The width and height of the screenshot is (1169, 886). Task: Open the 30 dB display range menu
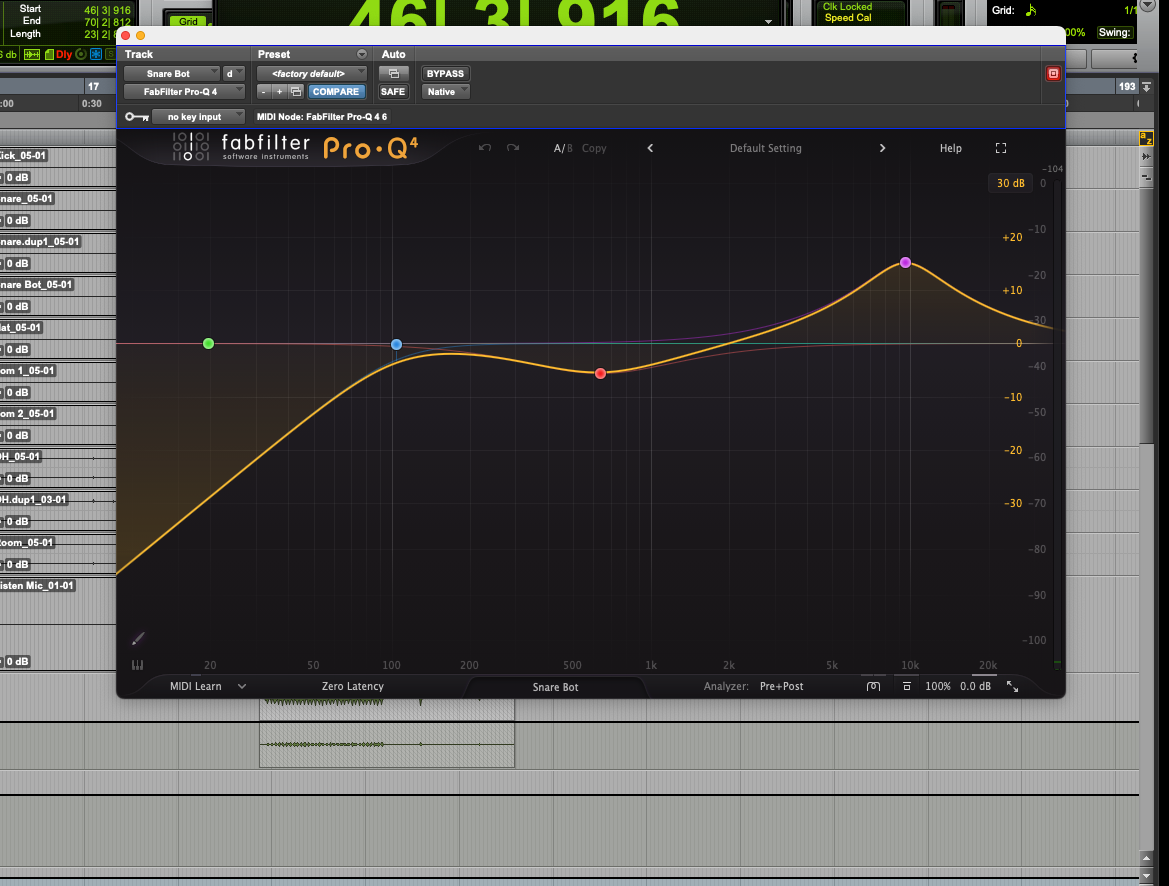[1010, 183]
